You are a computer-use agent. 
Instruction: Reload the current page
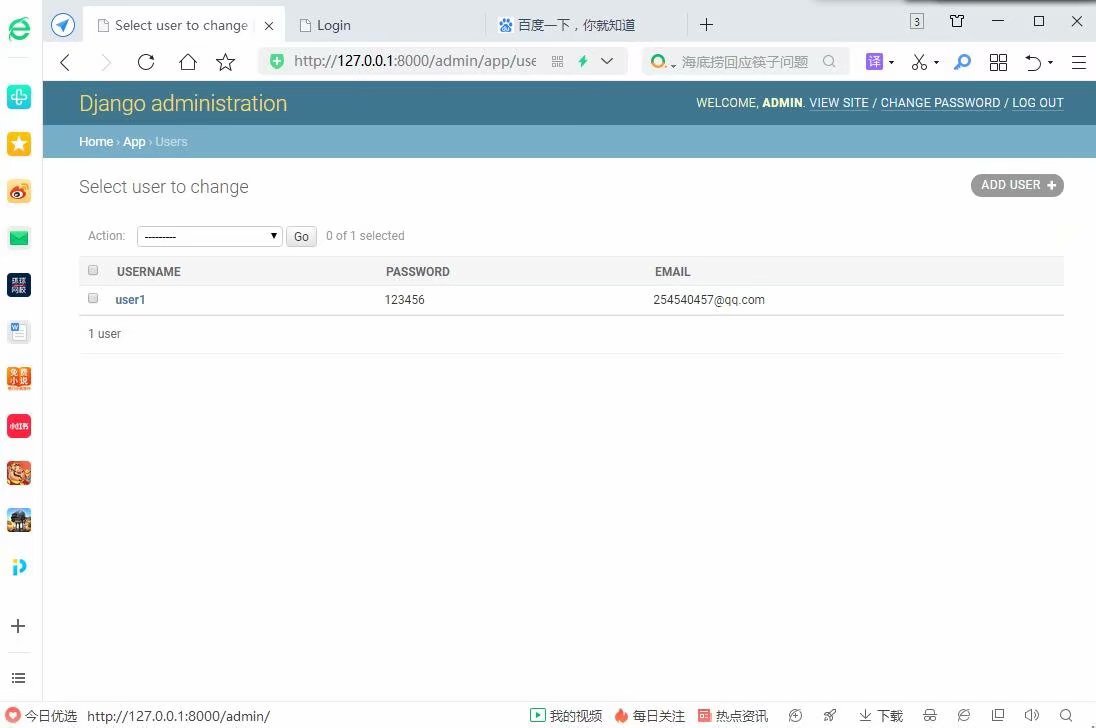click(x=145, y=62)
